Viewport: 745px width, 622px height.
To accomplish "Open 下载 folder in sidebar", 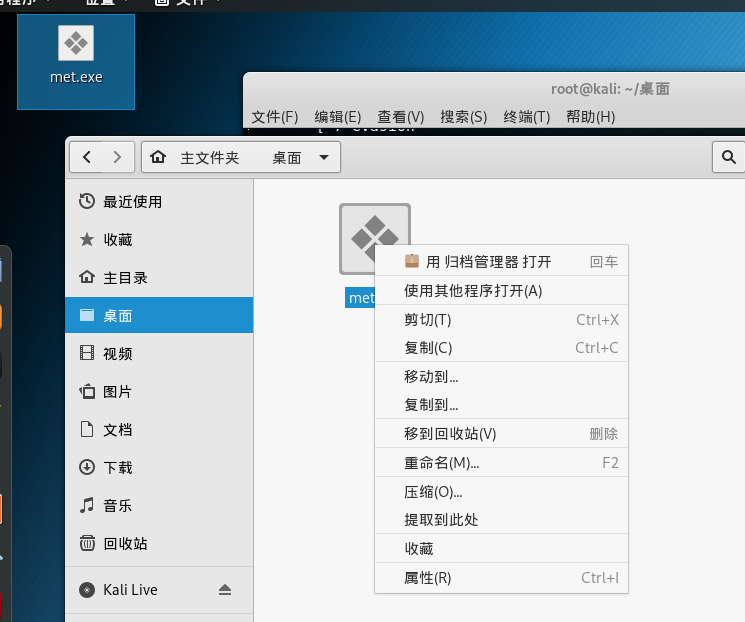I will point(159,468).
